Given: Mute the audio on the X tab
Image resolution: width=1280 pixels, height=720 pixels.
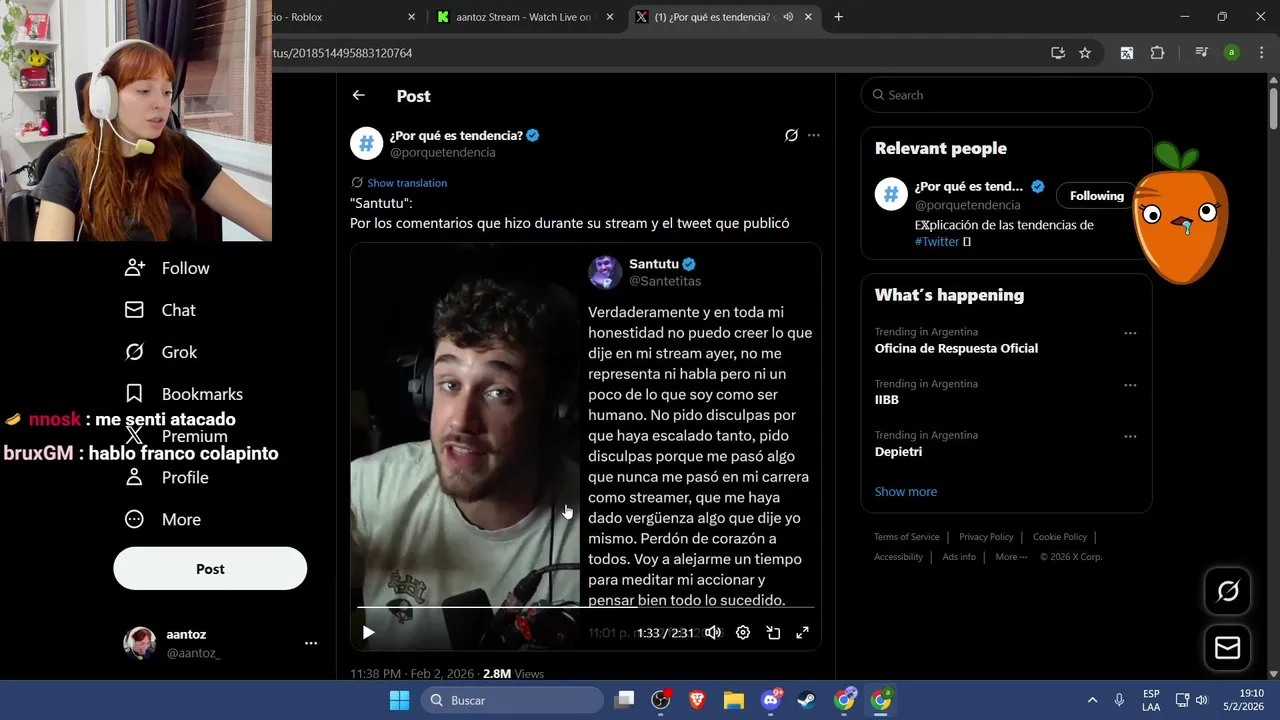Looking at the screenshot, I should (x=788, y=17).
